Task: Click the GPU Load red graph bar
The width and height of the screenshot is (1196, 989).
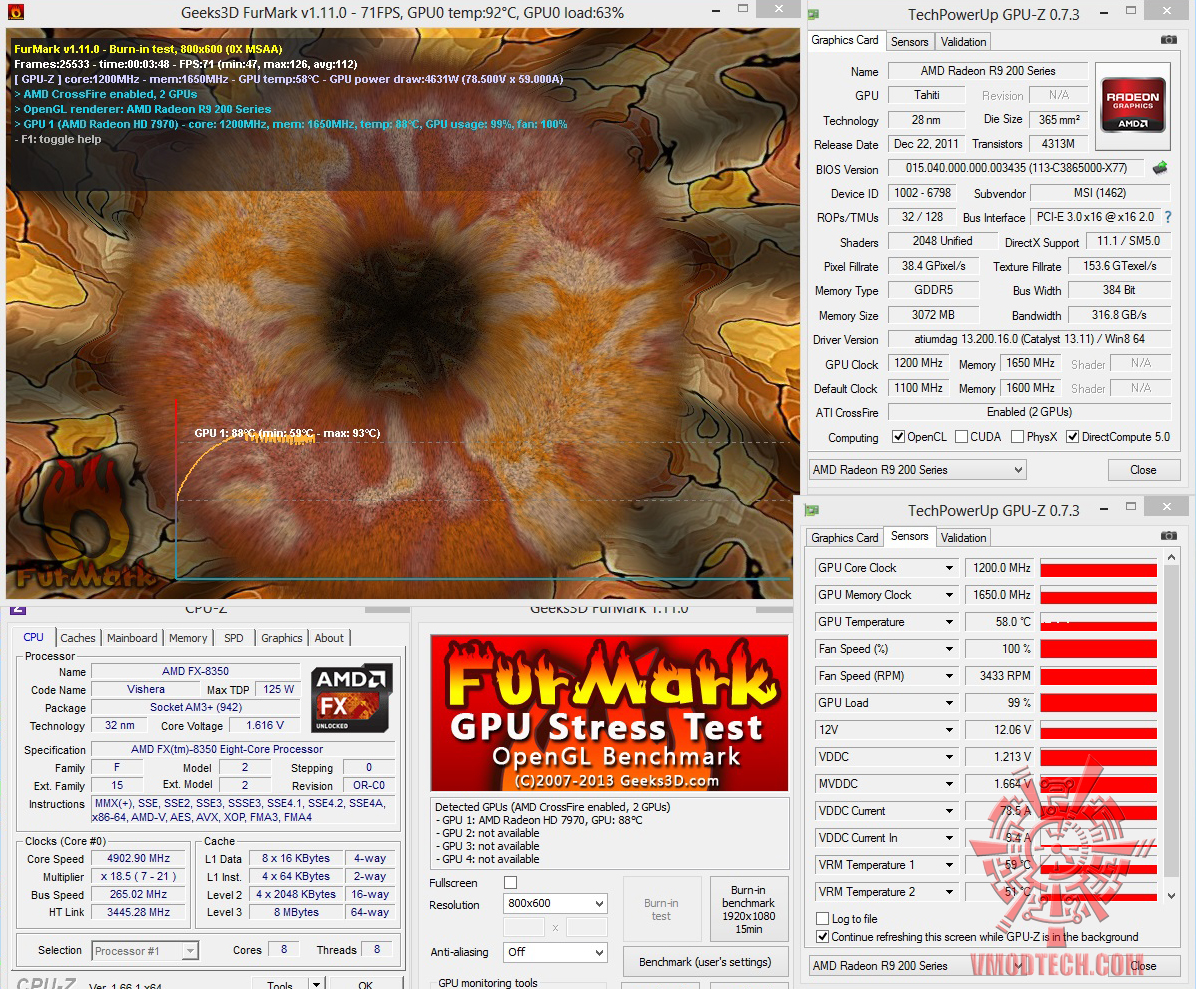Action: pyautogui.click(x=1098, y=704)
